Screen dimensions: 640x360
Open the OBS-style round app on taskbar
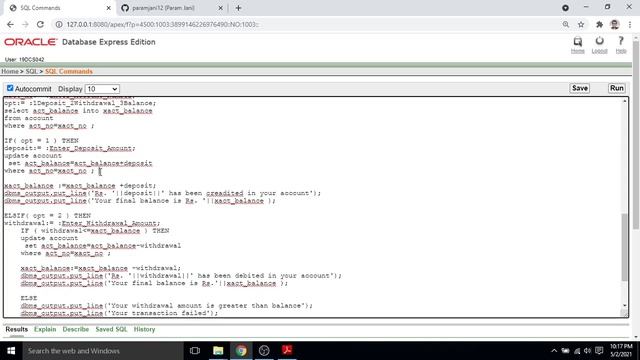(264, 351)
